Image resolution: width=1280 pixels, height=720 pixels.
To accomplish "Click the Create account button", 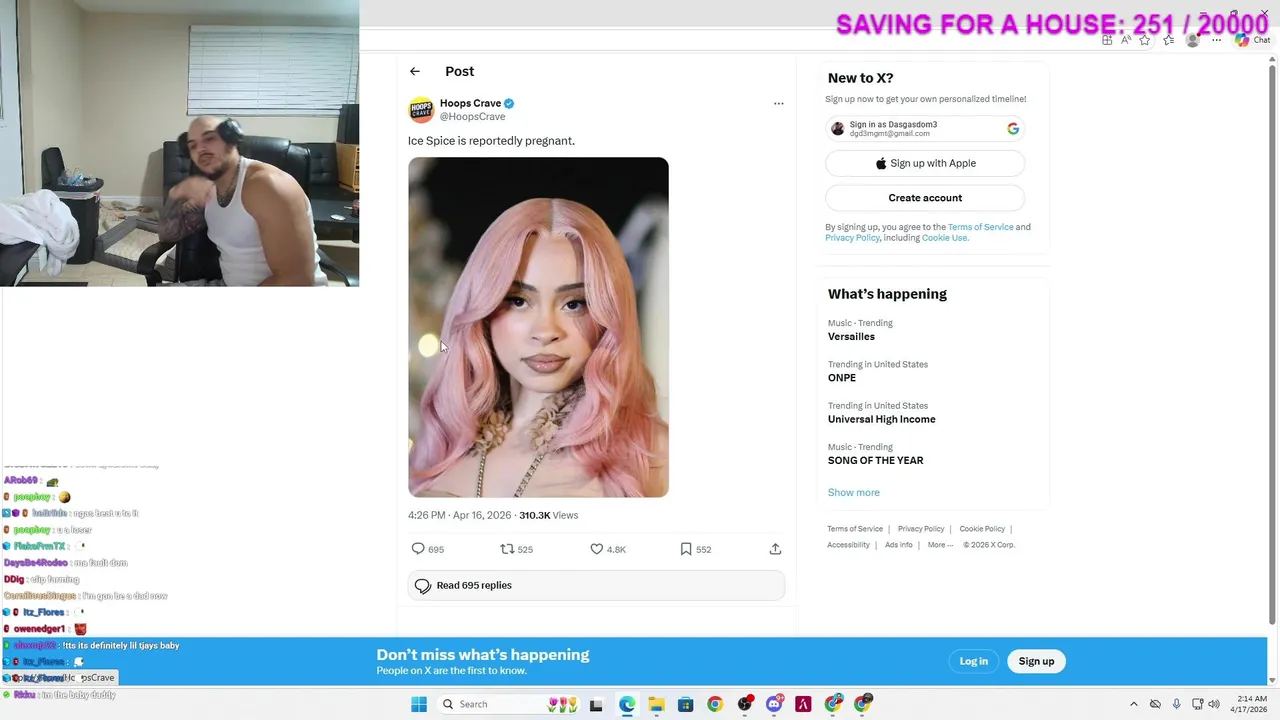I will [x=925, y=198].
